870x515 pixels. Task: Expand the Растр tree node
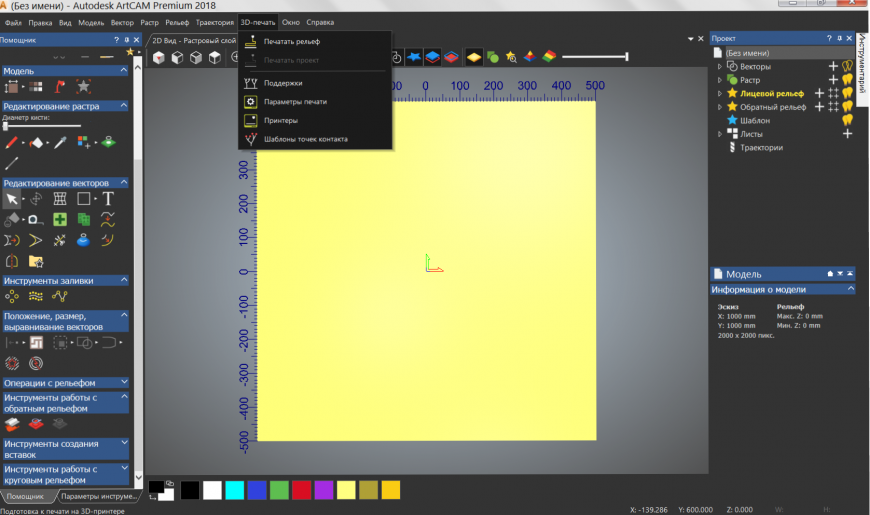coord(720,80)
